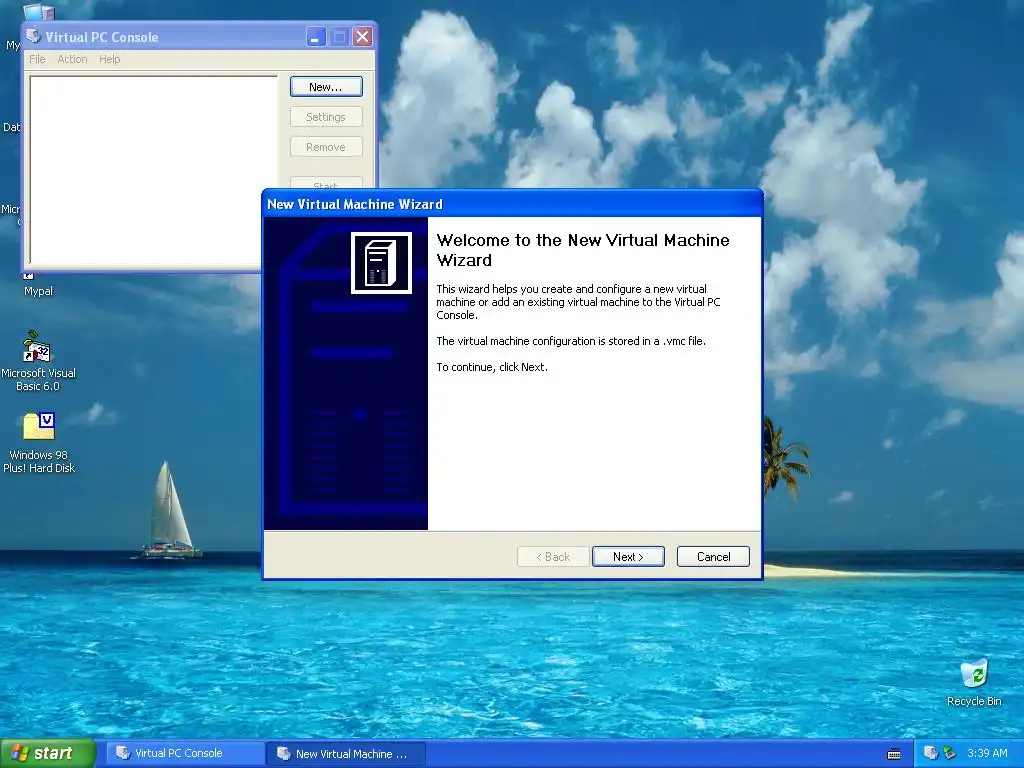This screenshot has width=1024, height=768.
Task: Click the Remove button in Virtual PC Console
Action: click(326, 147)
